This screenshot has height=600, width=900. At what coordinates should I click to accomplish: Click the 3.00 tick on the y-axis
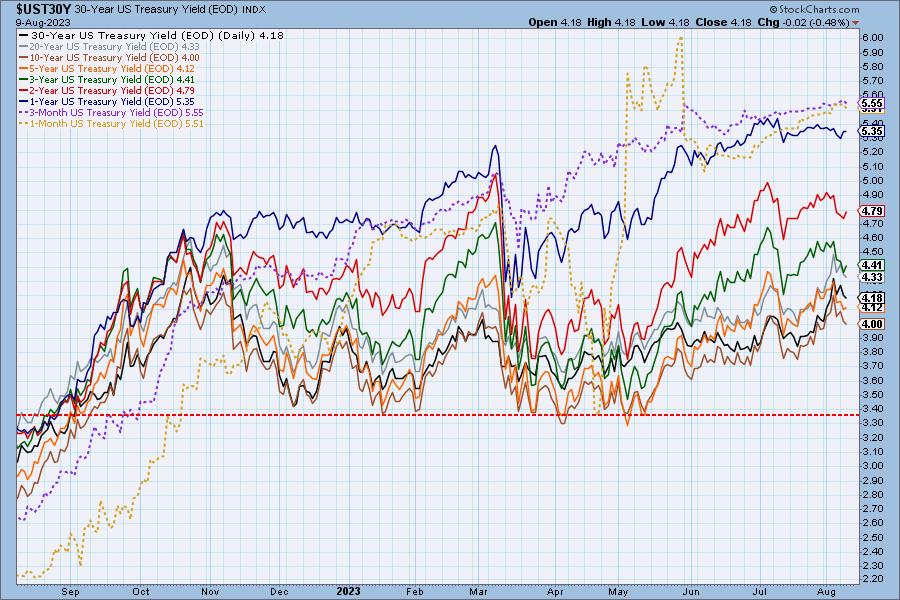(x=872, y=466)
